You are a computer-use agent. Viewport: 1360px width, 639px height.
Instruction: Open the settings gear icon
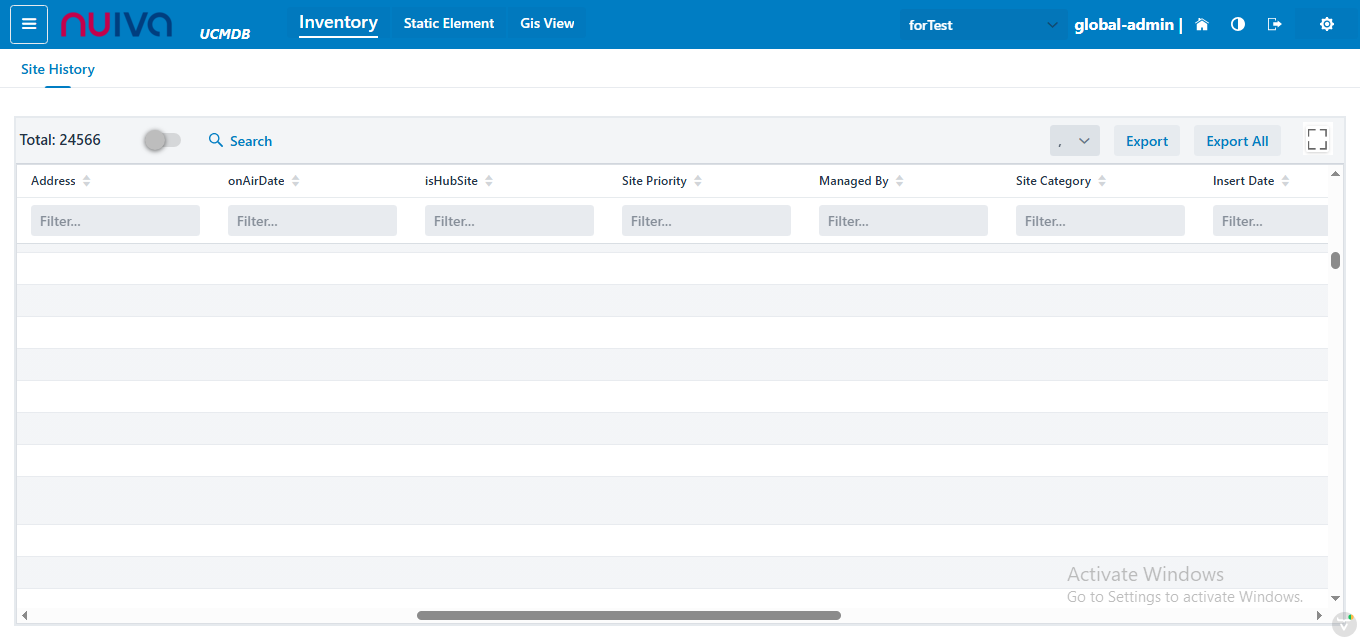pos(1327,25)
